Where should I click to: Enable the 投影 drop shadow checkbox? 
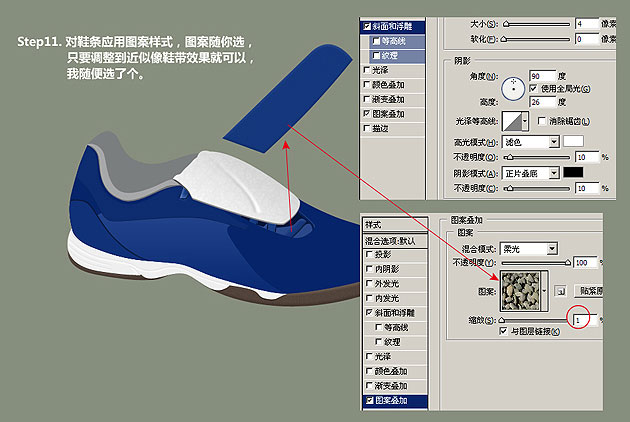(365, 254)
